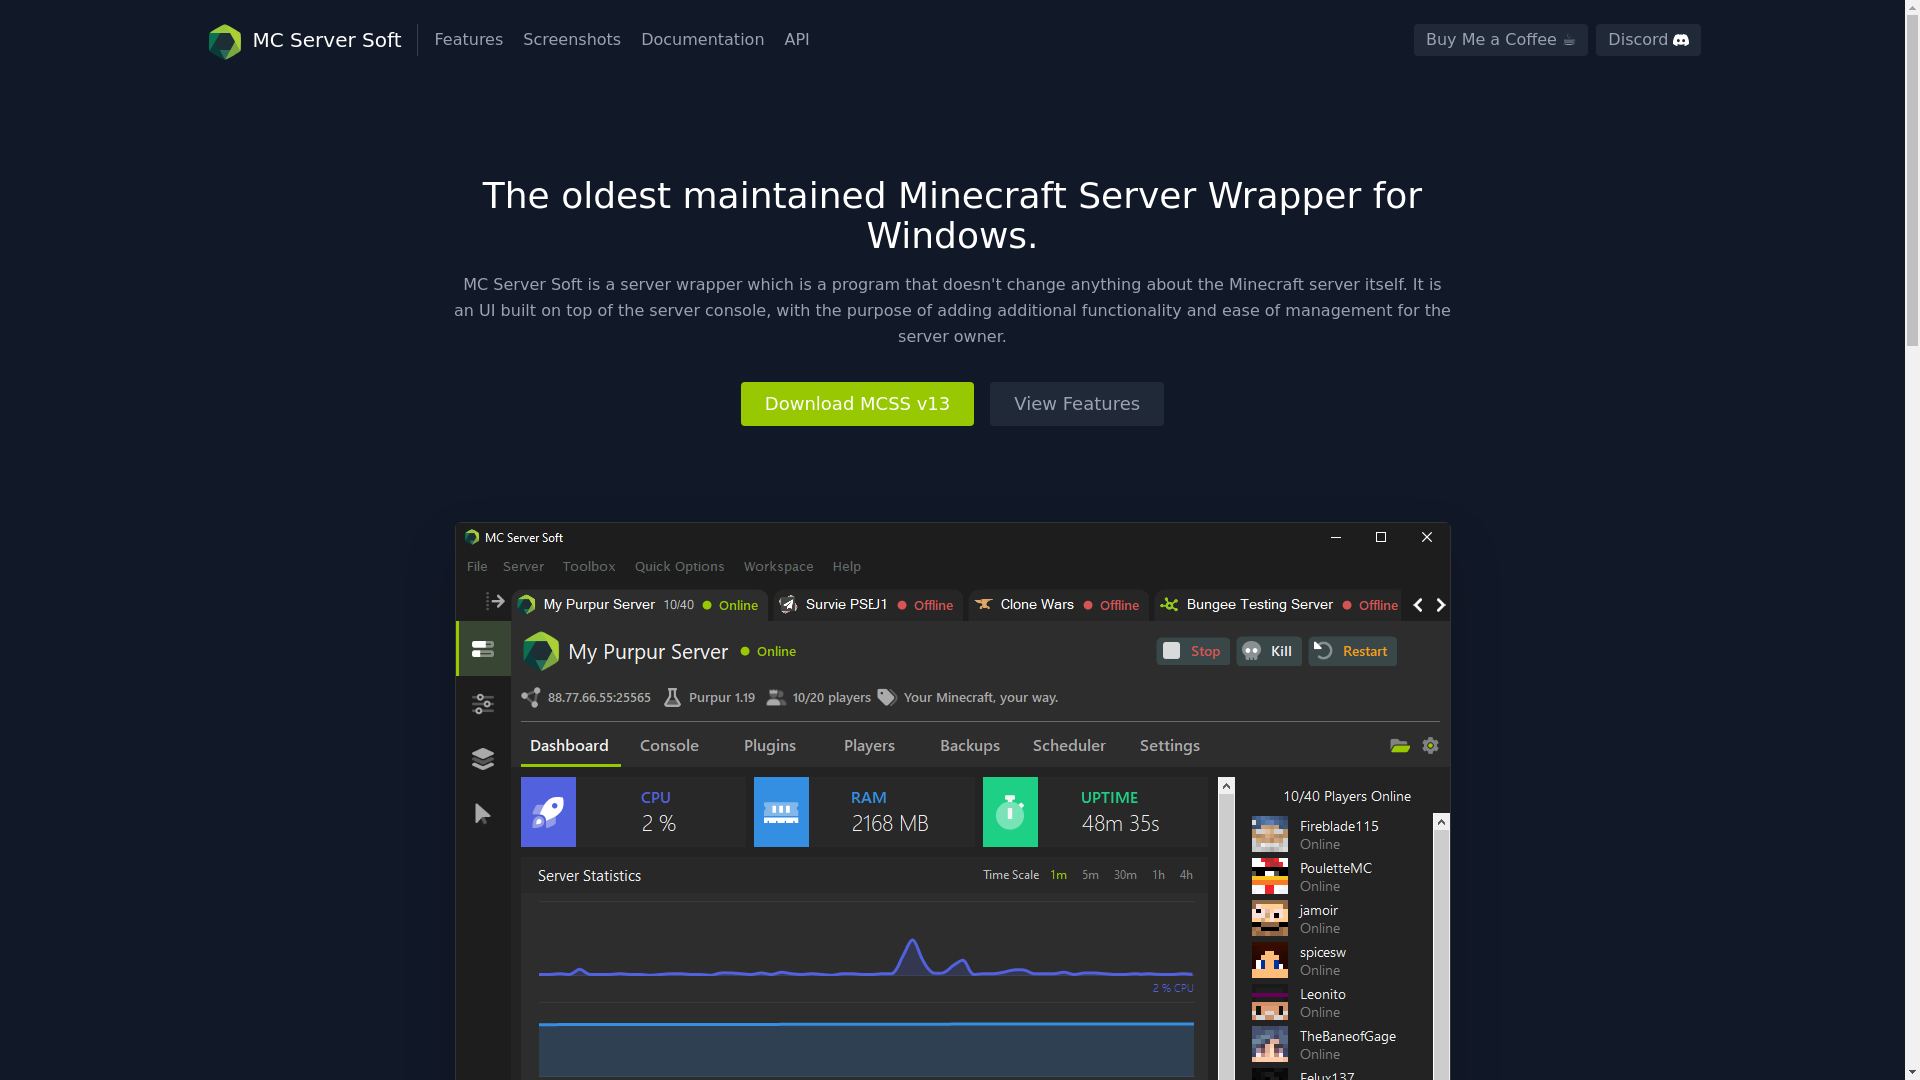Select the servers list sidebar icon
Viewport: 1920px width, 1080px height.
[483, 649]
